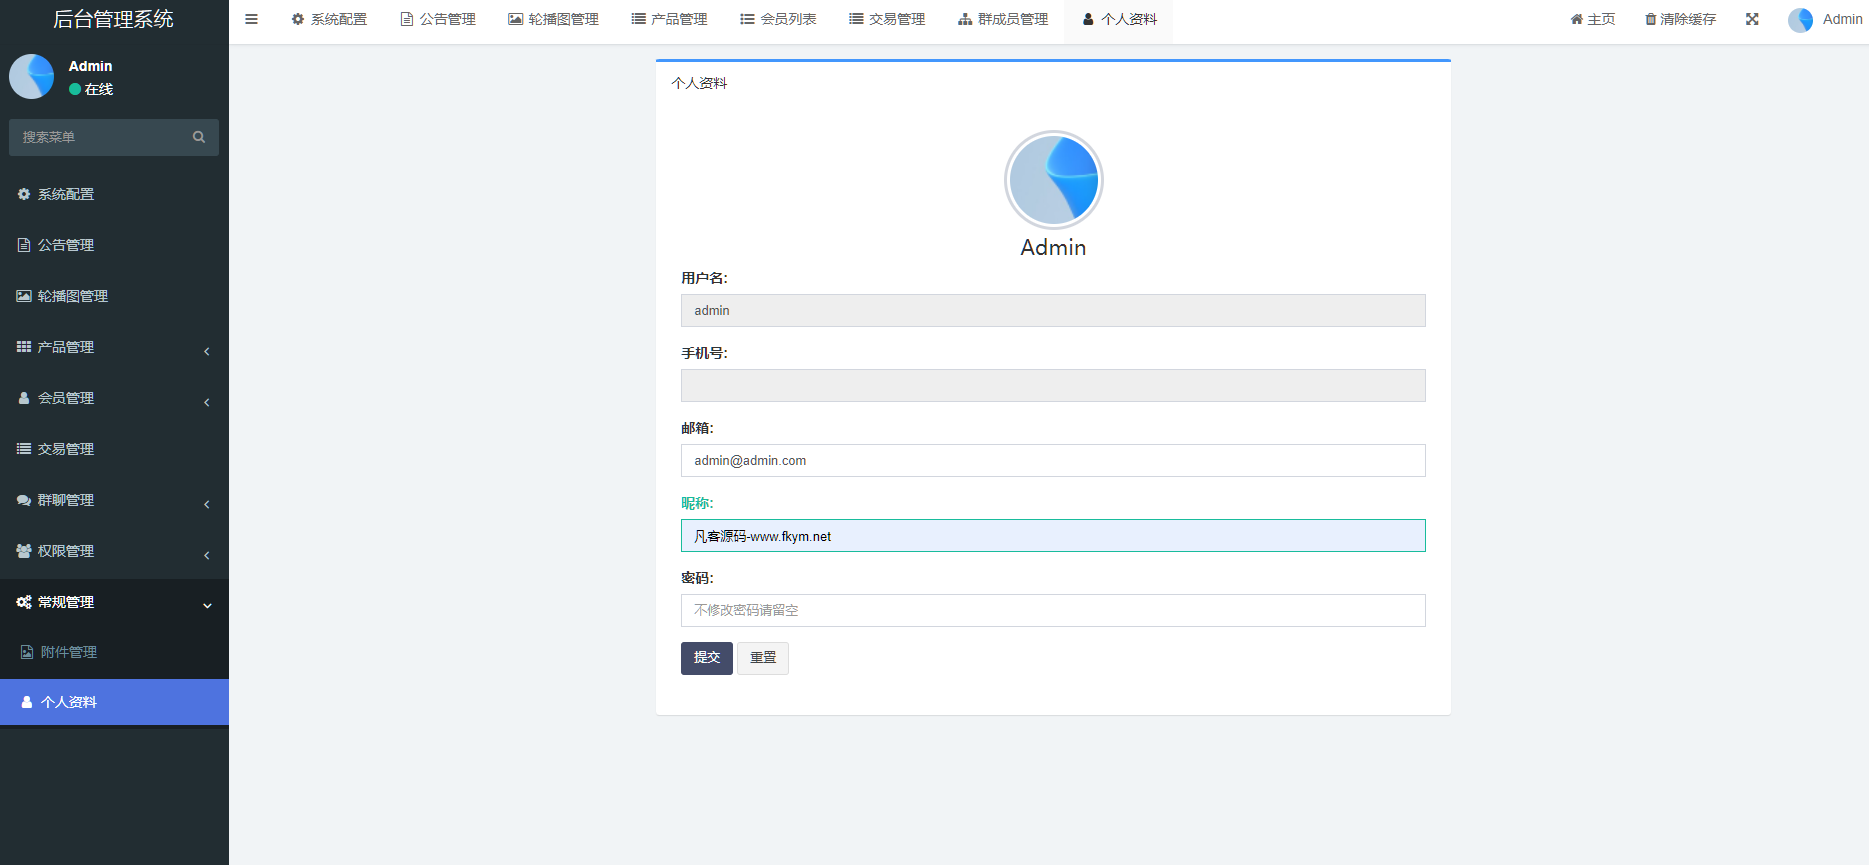
Task: Open the Admin user dropdown at top right
Action: 1825,19
